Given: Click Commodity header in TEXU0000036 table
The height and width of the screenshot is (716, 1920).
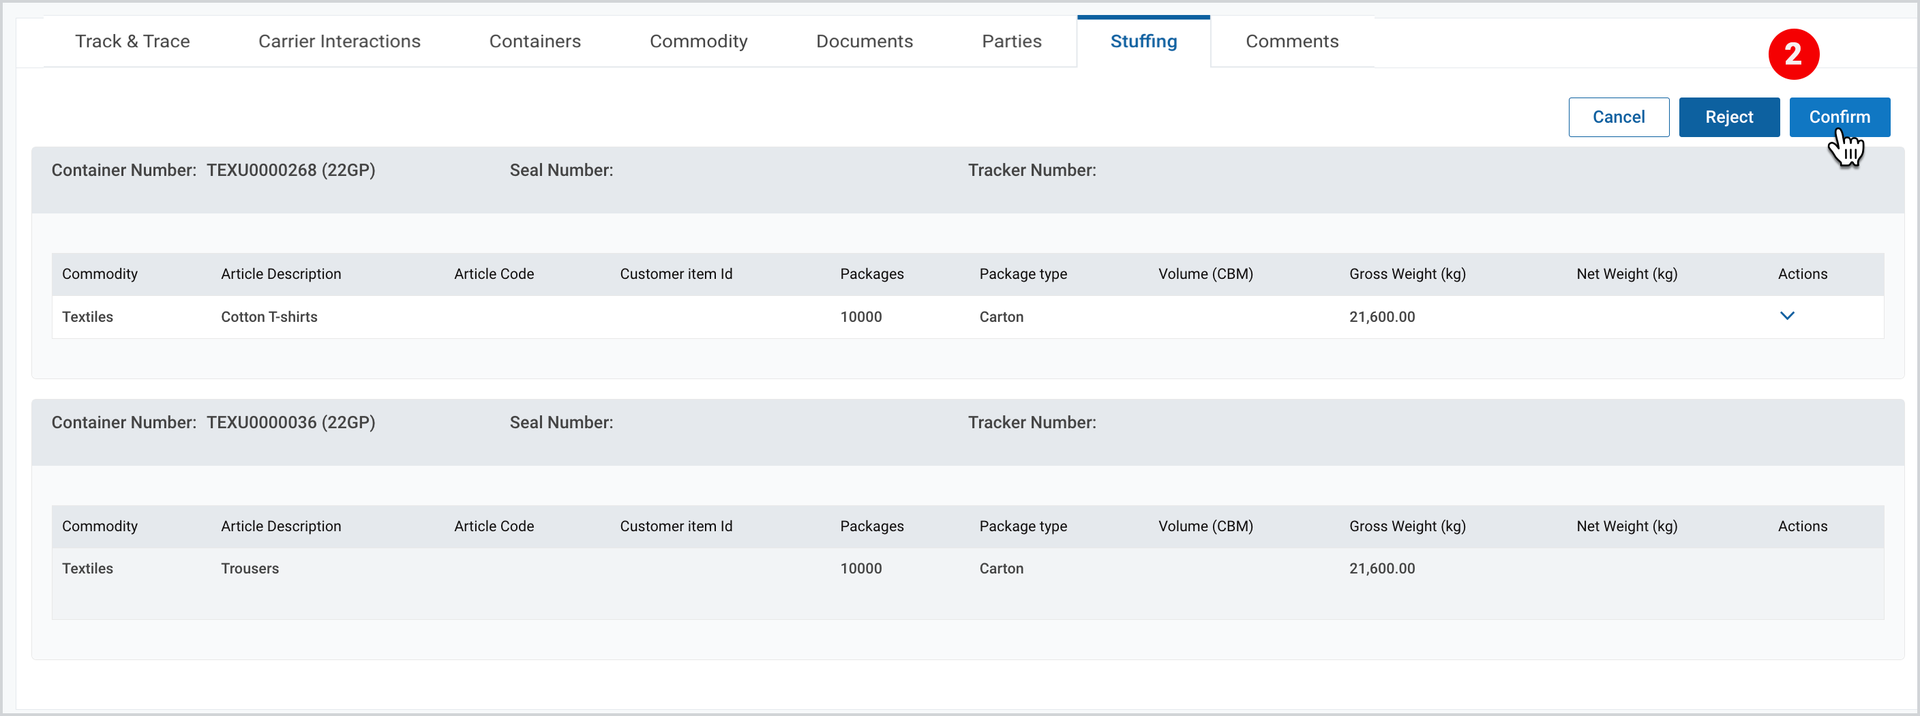Looking at the screenshot, I should coord(100,526).
